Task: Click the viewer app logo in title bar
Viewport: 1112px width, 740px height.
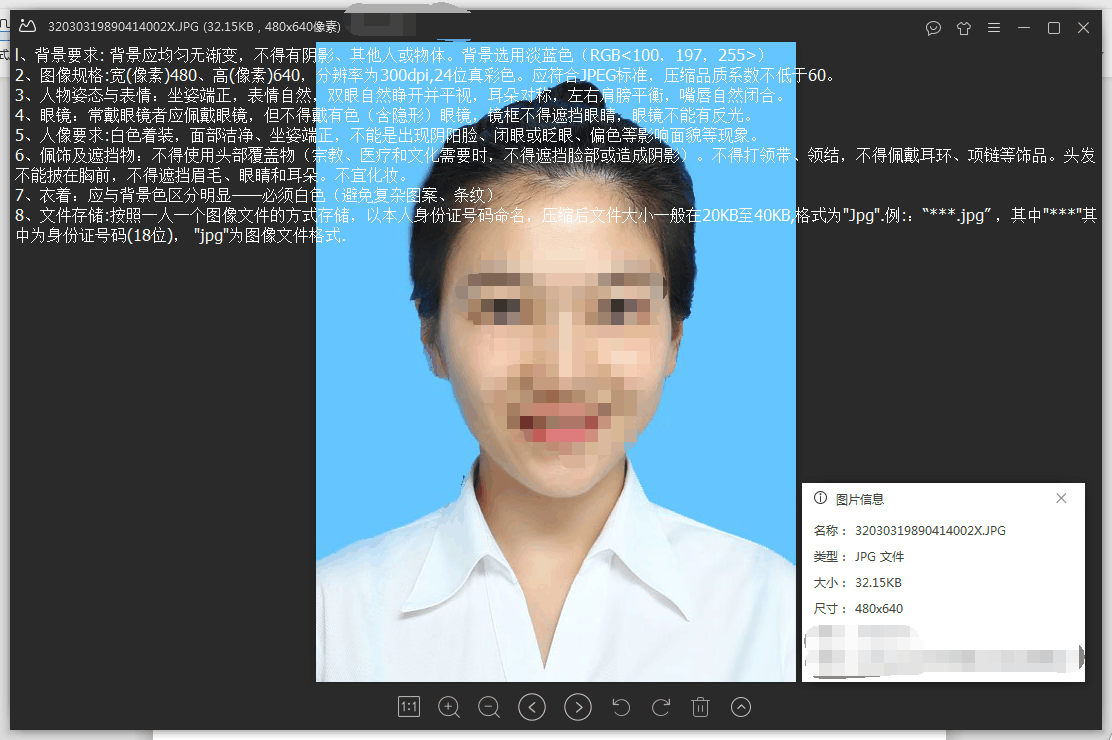Action: tap(28, 27)
